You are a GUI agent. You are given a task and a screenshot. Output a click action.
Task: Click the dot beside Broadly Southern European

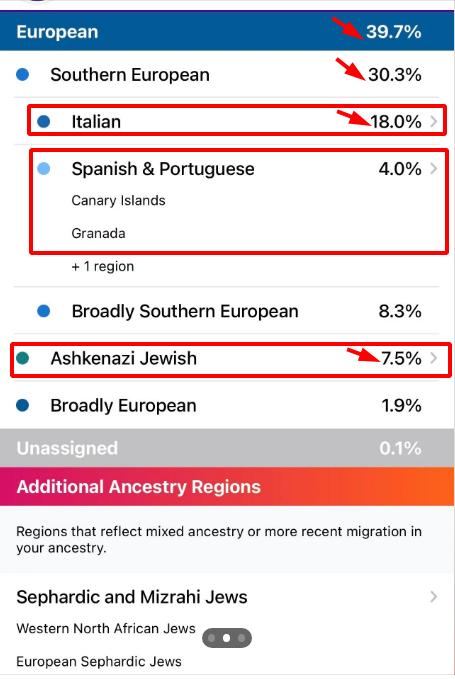44,311
